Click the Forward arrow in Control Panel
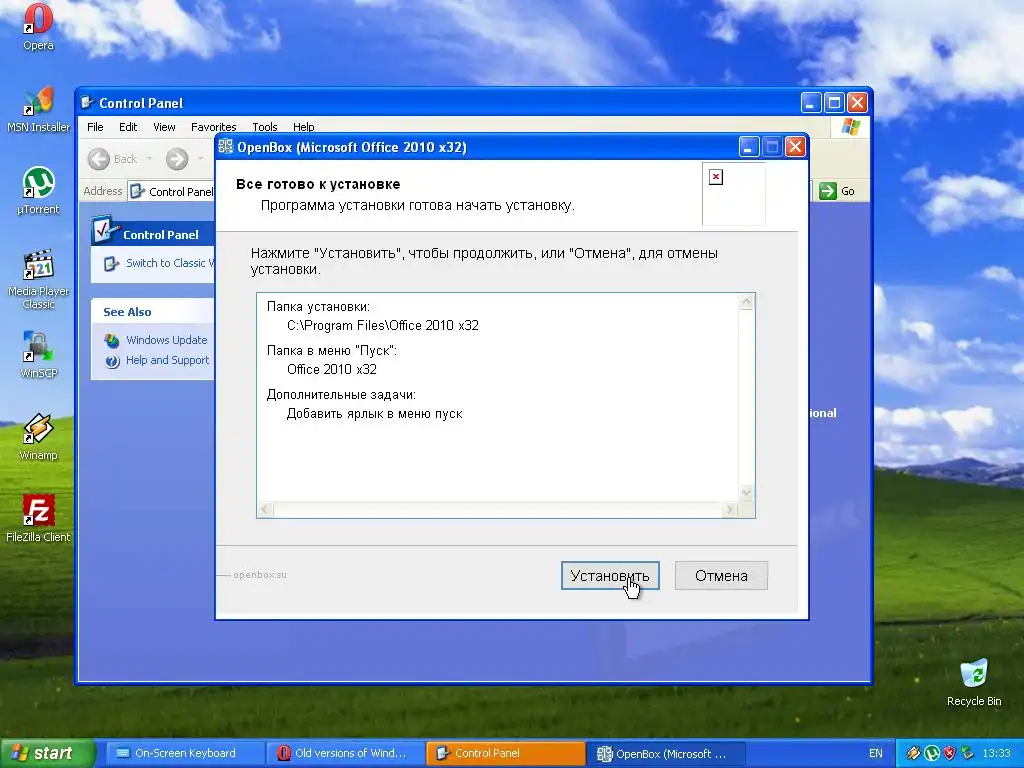 [x=176, y=159]
